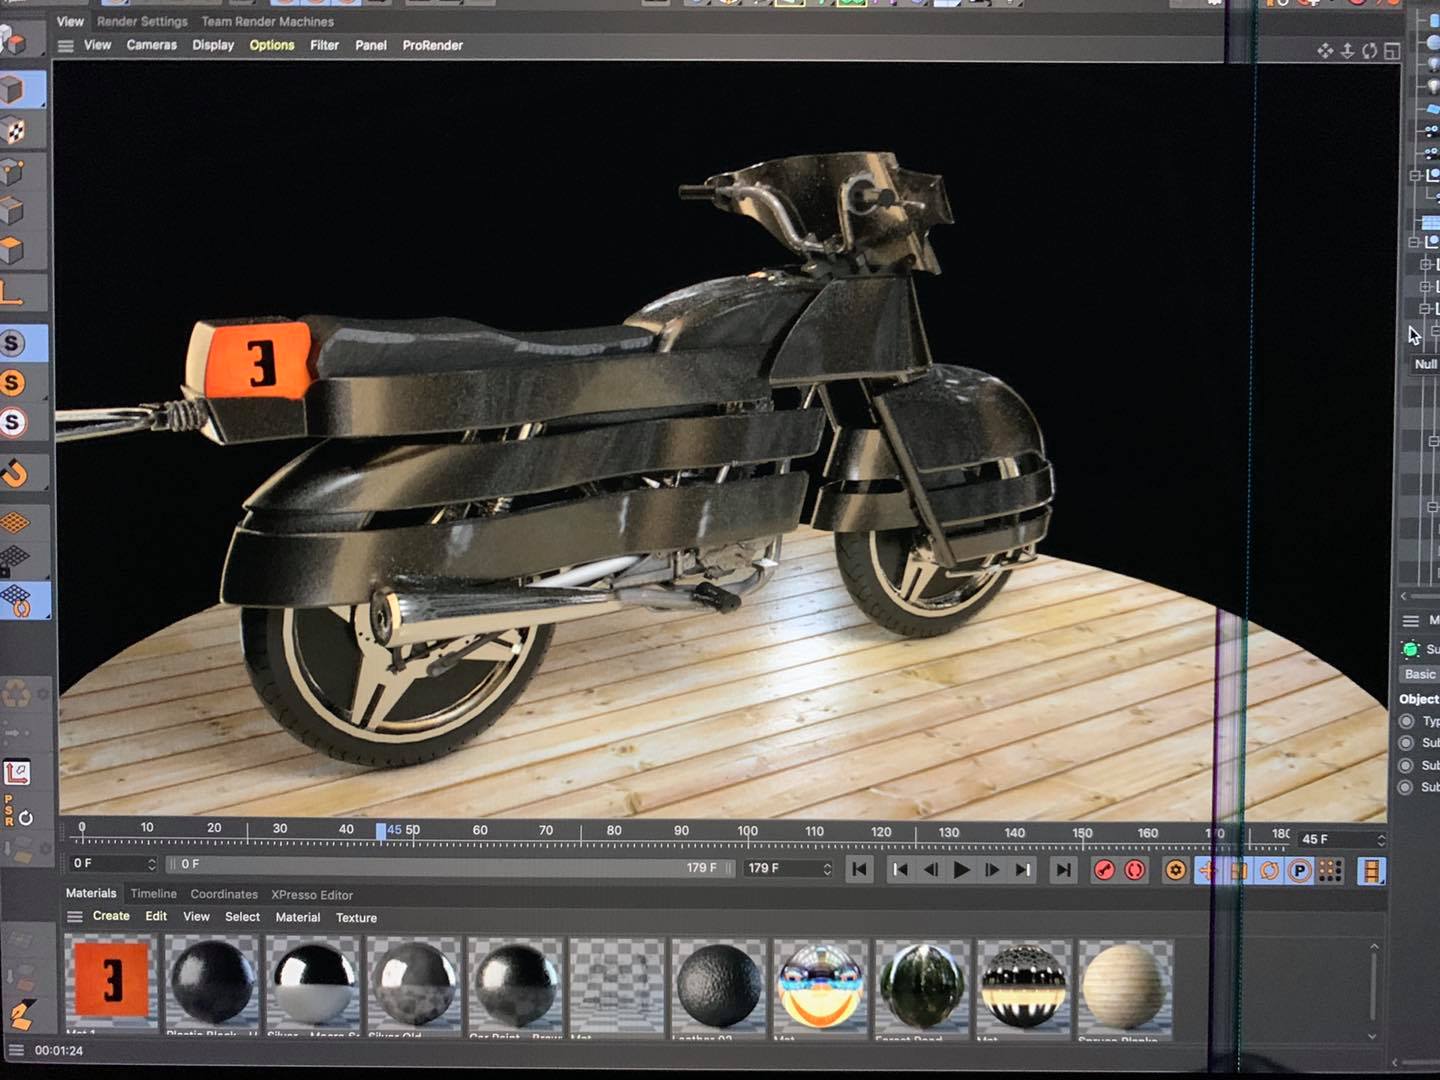Go to start of animation
1440x1080 pixels.
point(859,870)
